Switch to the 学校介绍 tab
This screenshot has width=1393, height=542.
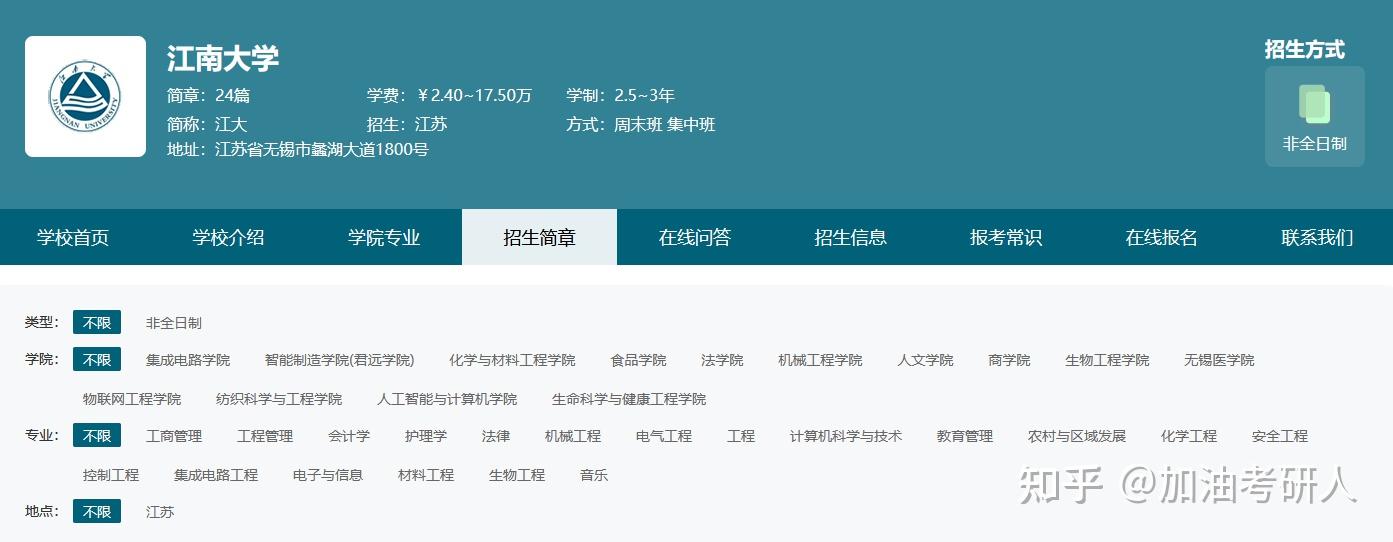[x=228, y=237]
